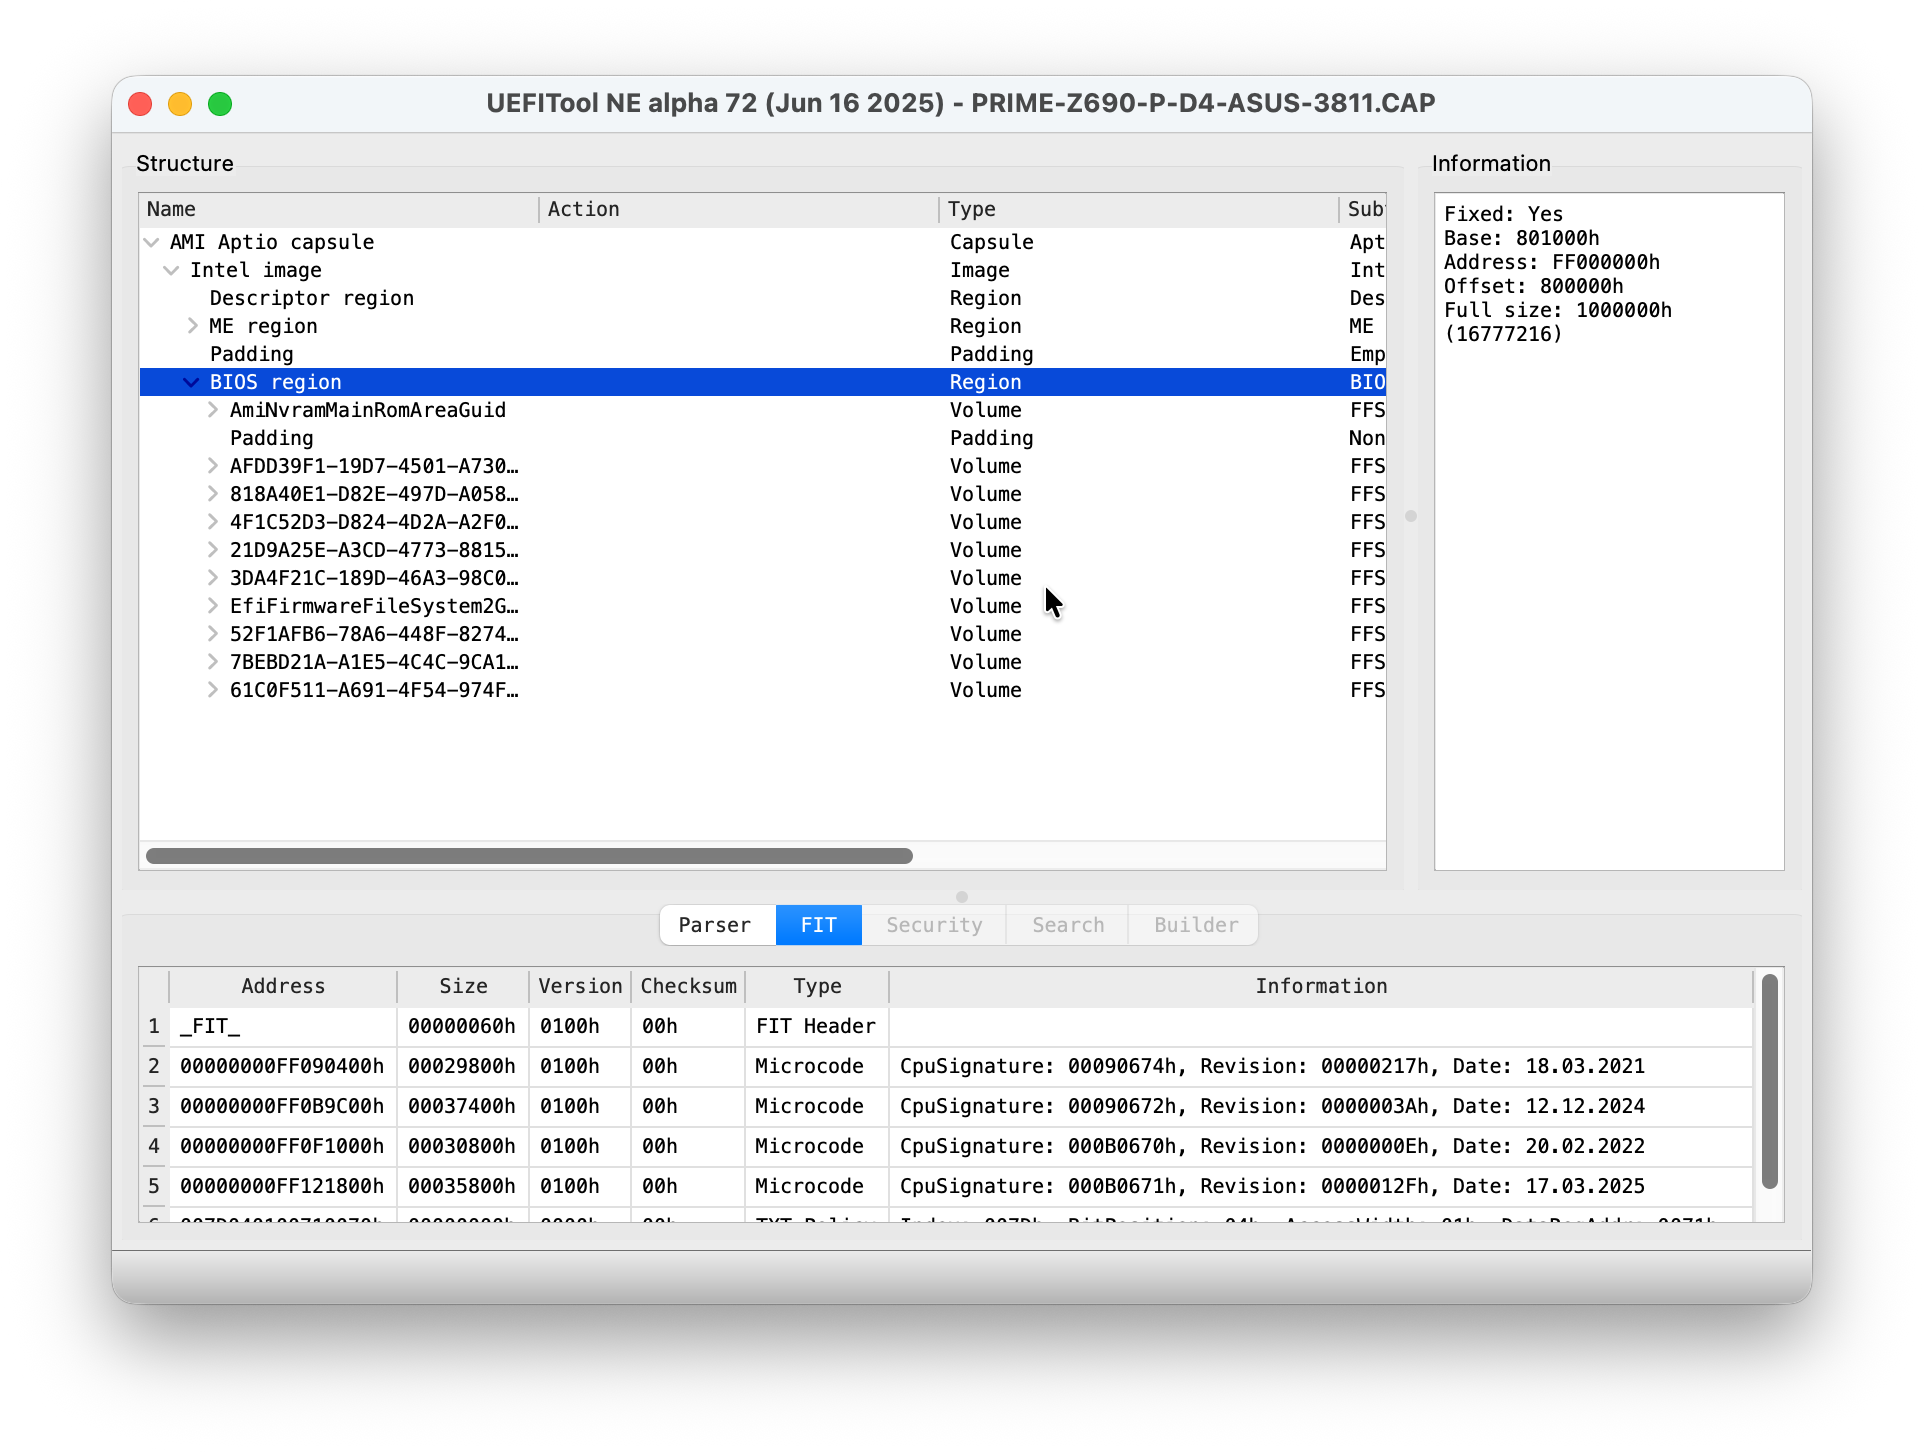
Task: Expand the EfiFirmwareFileSystem2G volume
Action: click(x=212, y=605)
